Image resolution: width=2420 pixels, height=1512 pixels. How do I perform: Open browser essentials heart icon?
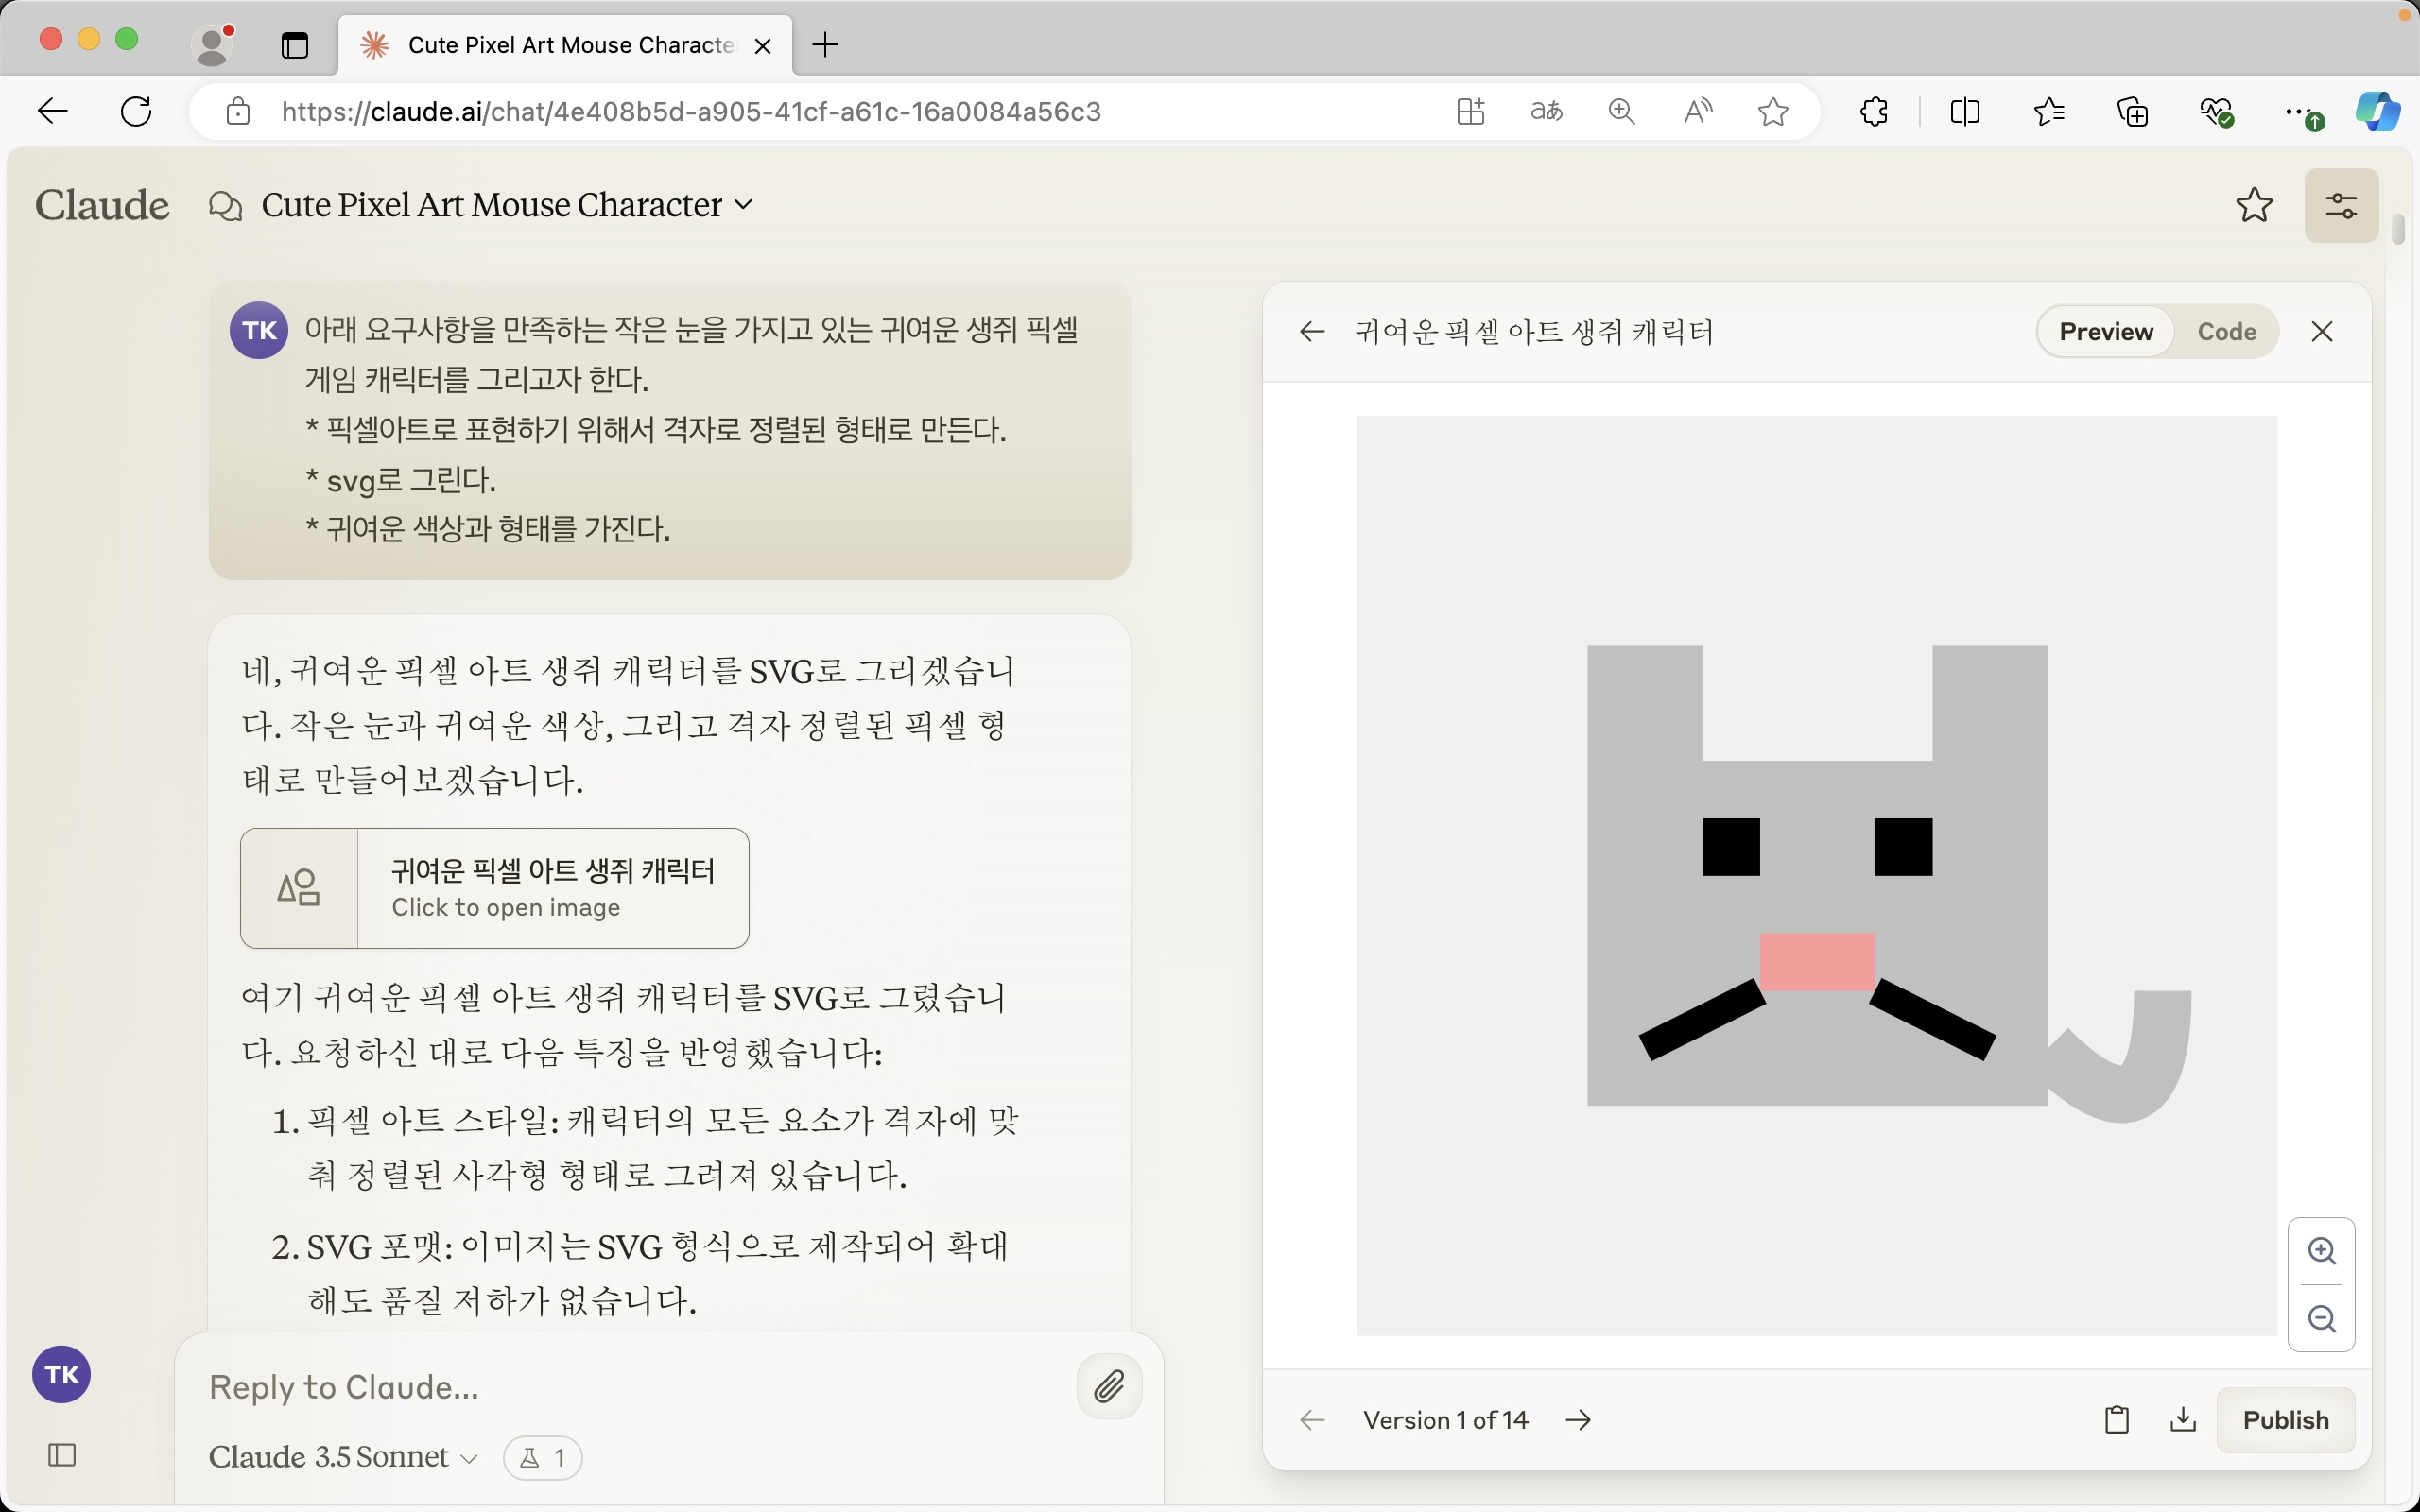pos(2217,112)
